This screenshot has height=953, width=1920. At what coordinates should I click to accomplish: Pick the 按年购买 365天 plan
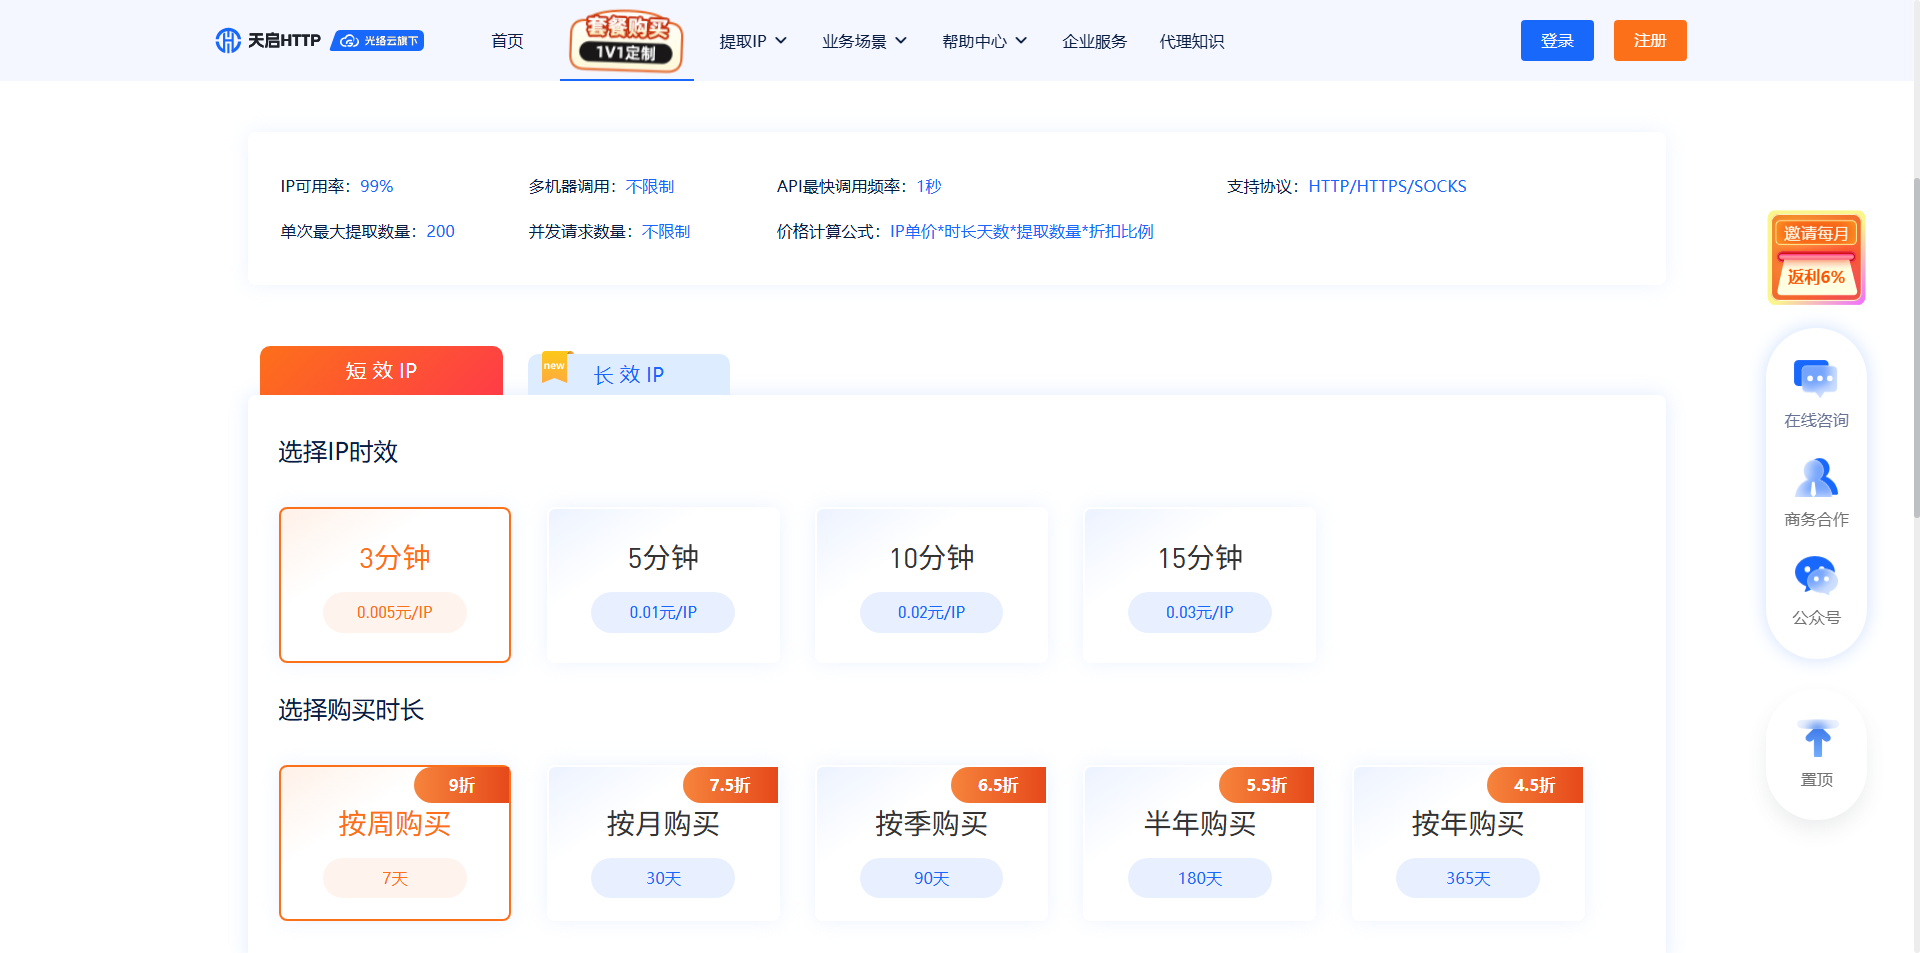1467,842
